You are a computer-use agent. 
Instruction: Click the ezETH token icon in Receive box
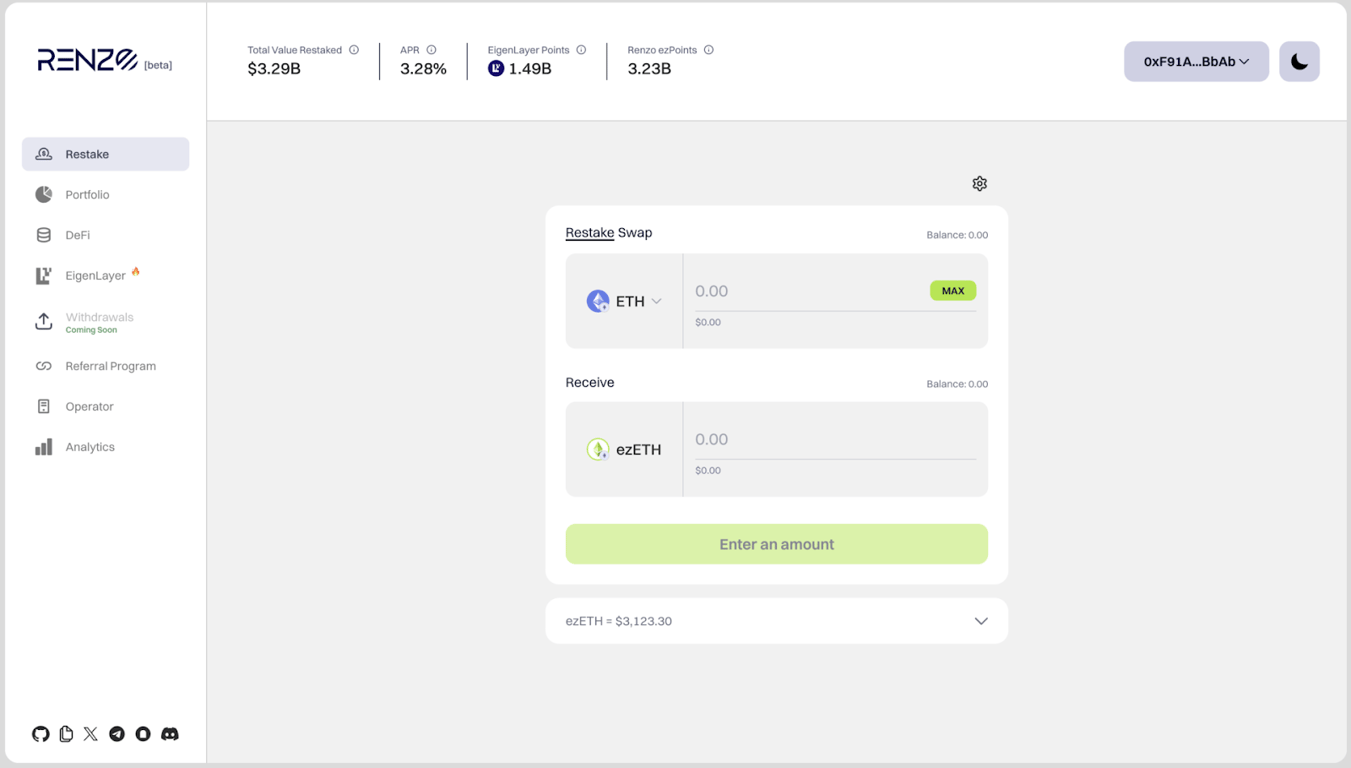click(598, 449)
